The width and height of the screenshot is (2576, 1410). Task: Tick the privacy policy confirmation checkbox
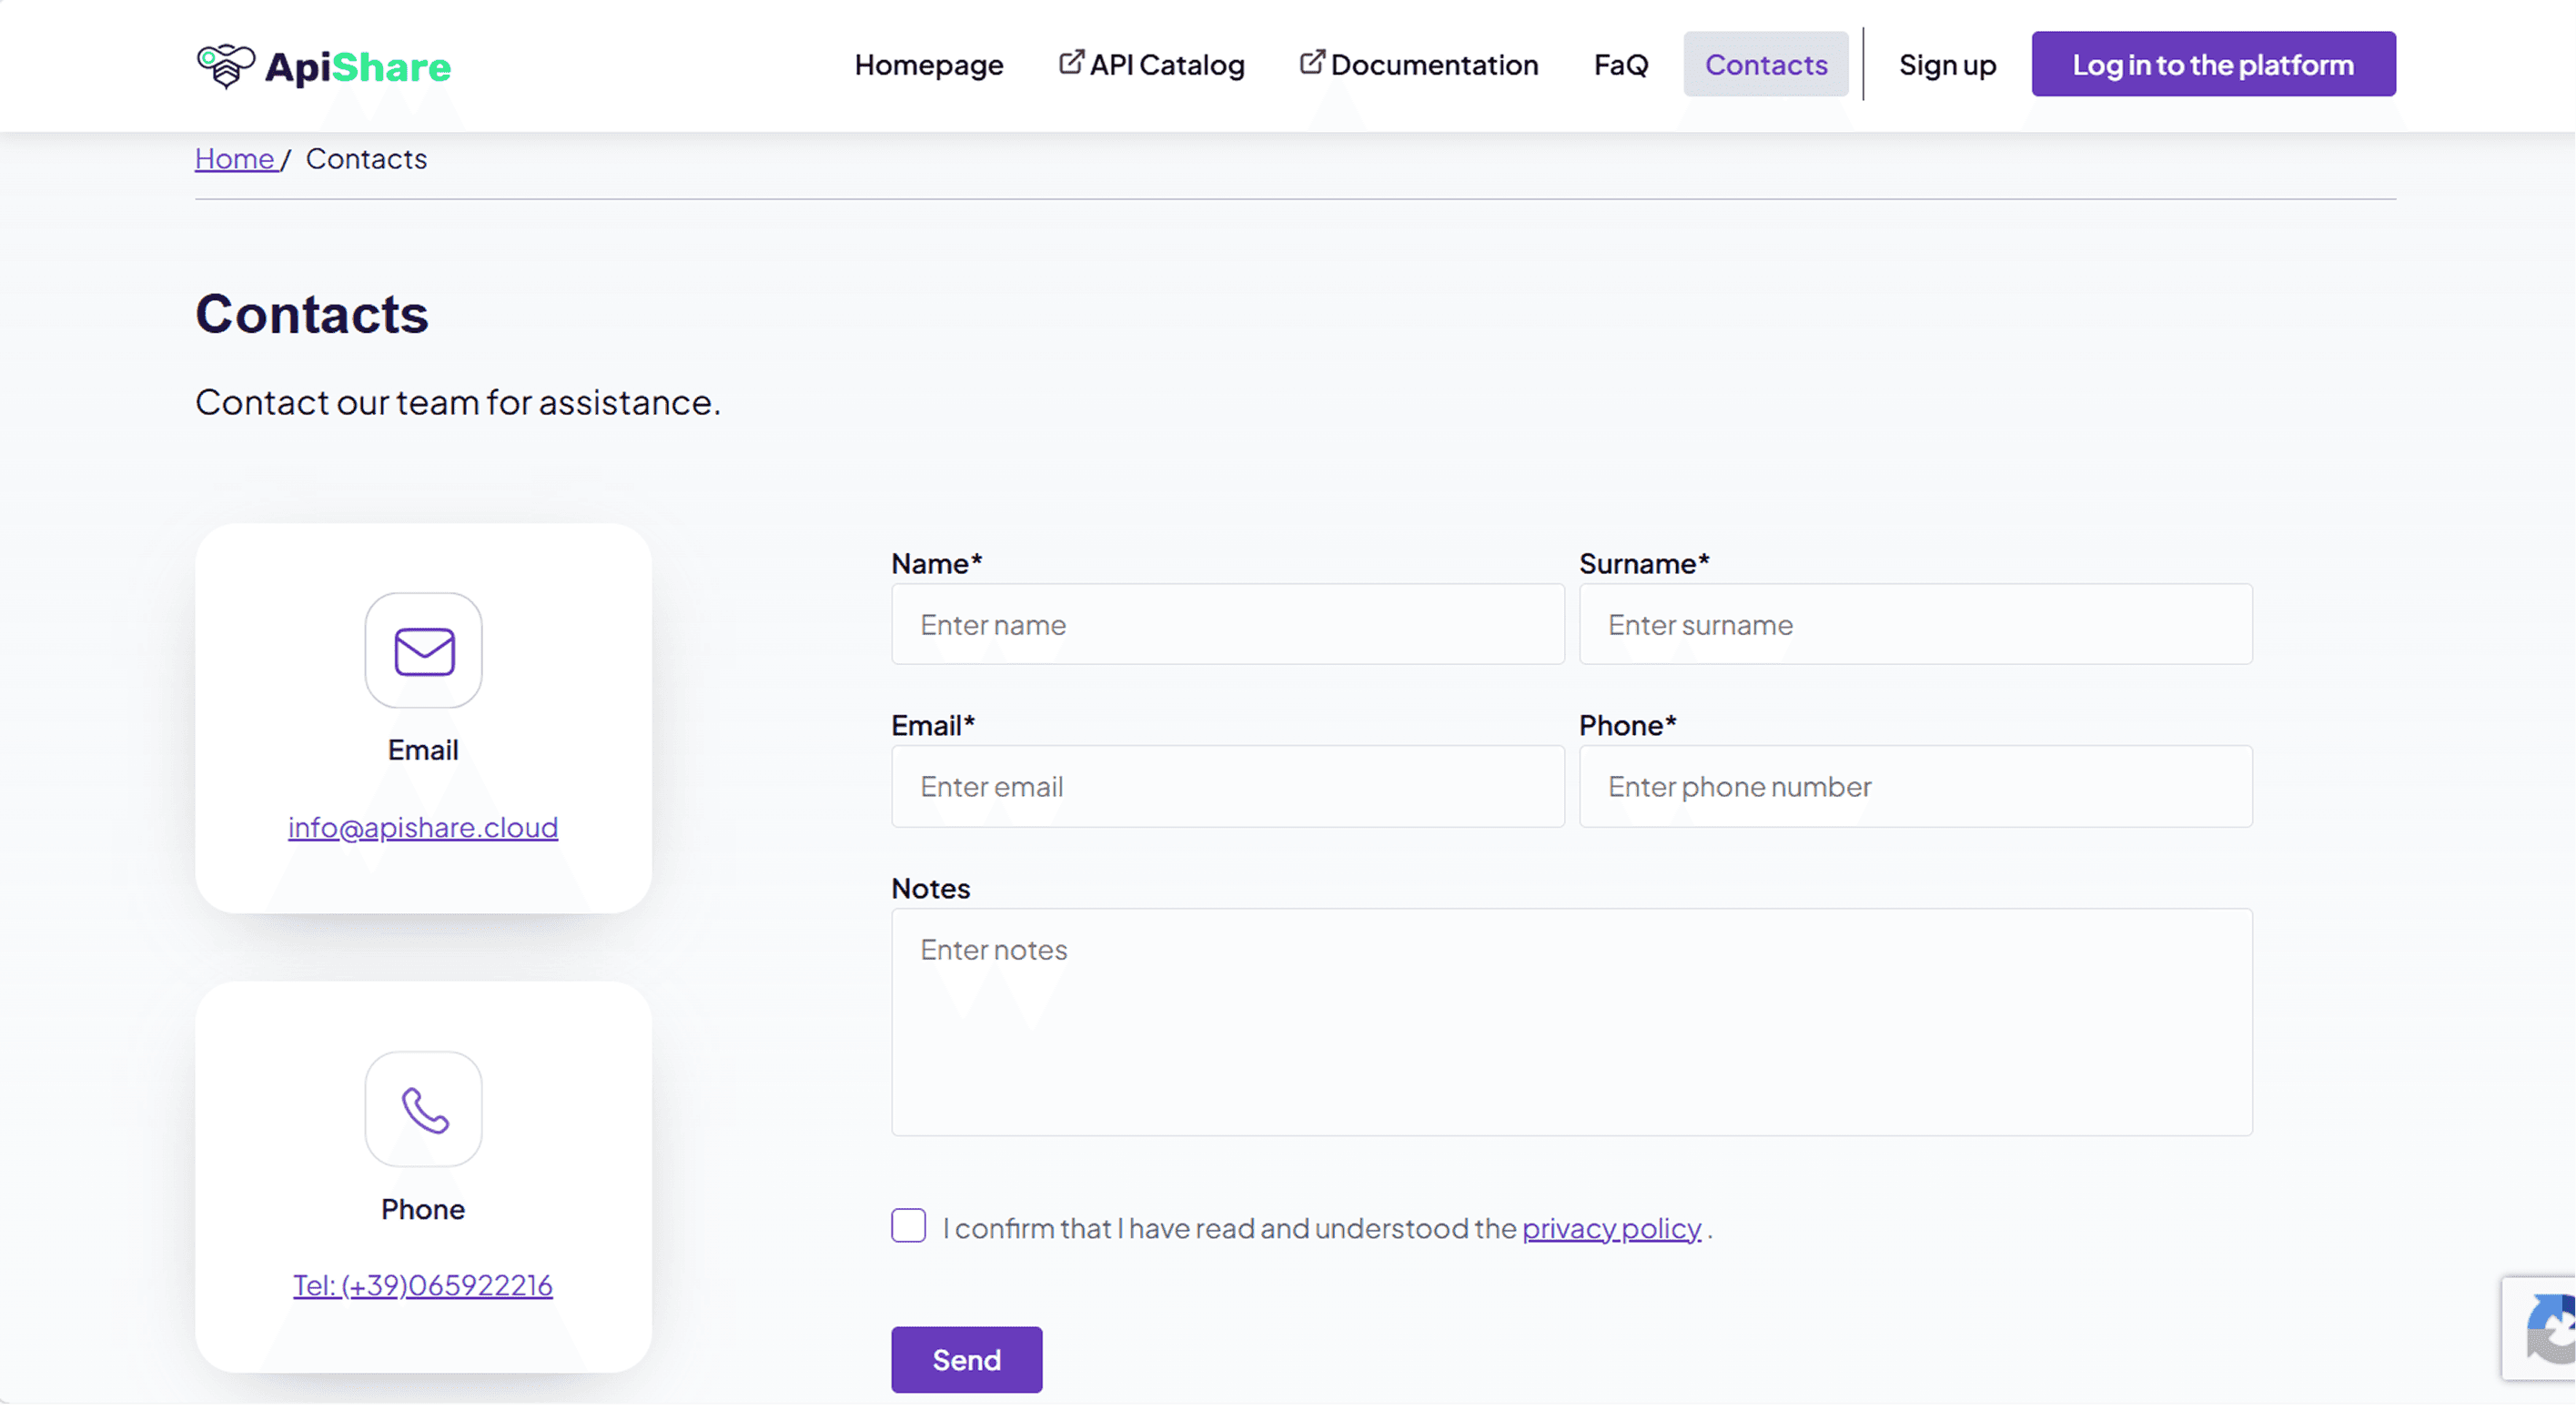click(908, 1226)
